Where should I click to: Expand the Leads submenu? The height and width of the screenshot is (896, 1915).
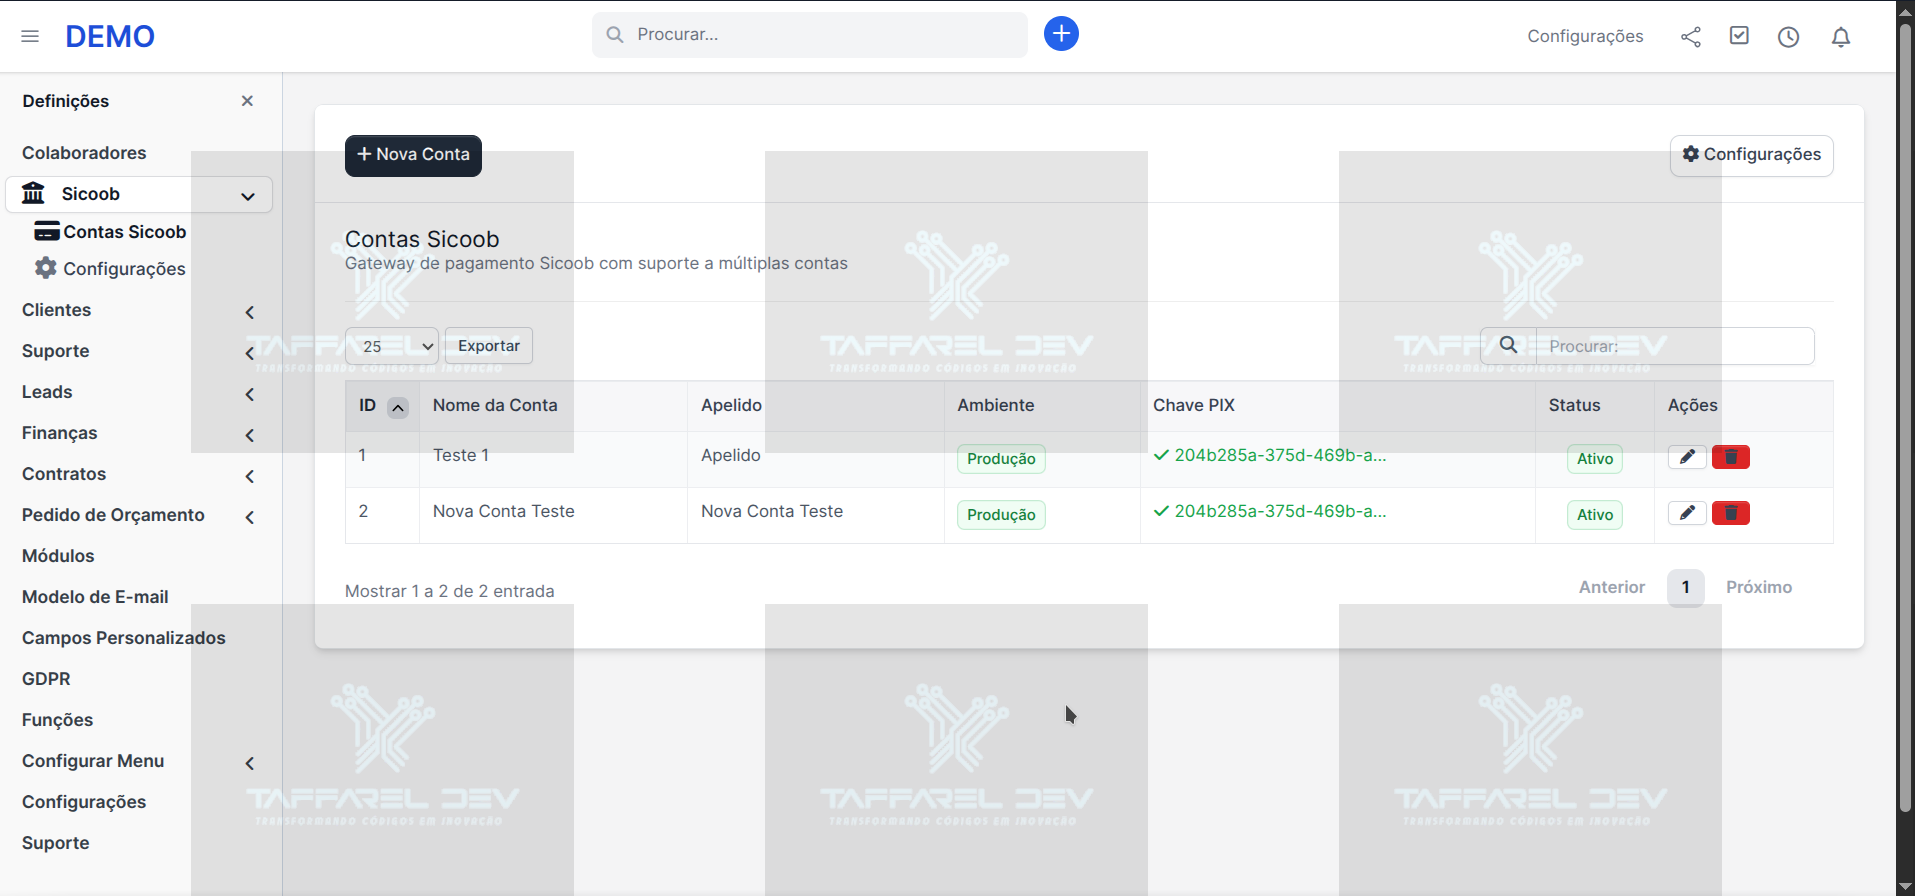coord(250,394)
